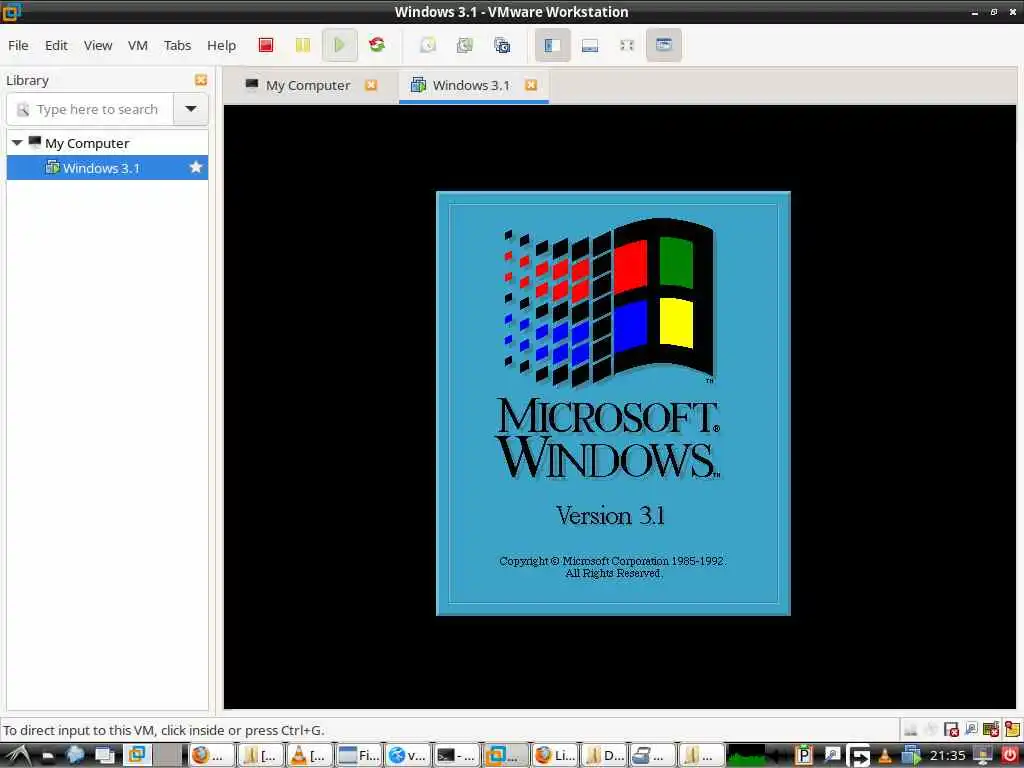This screenshot has width=1024, height=768.
Task: Click the red power button in the panel
Action: pos(1010,756)
